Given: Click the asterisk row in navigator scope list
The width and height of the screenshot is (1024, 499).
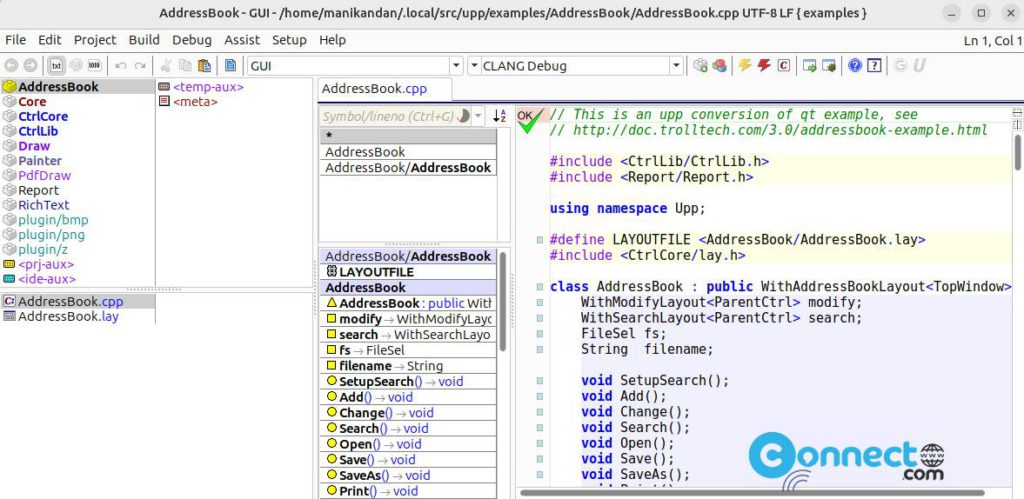Looking at the screenshot, I should 408,136.
